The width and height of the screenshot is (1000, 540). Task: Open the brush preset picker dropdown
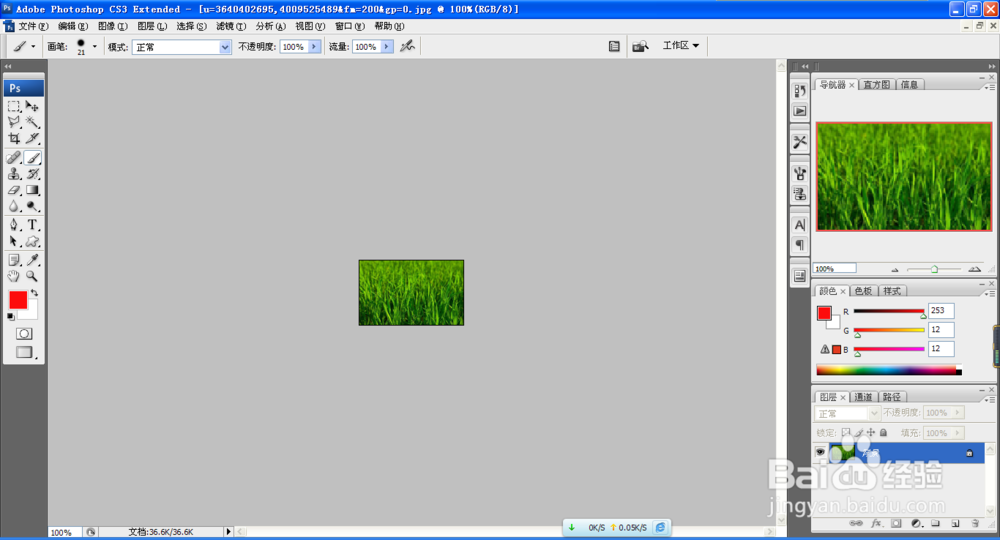tap(94, 46)
